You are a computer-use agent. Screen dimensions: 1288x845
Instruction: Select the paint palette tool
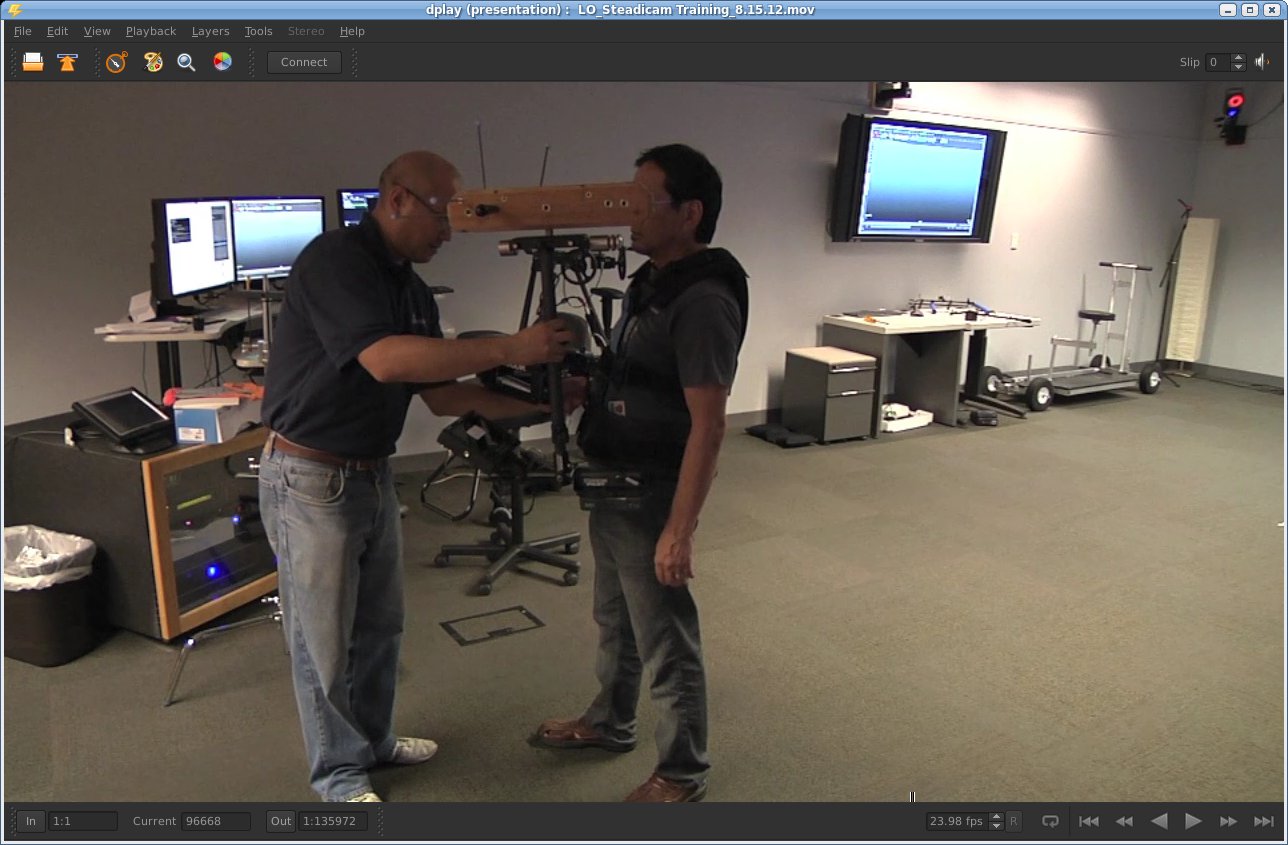(153, 62)
